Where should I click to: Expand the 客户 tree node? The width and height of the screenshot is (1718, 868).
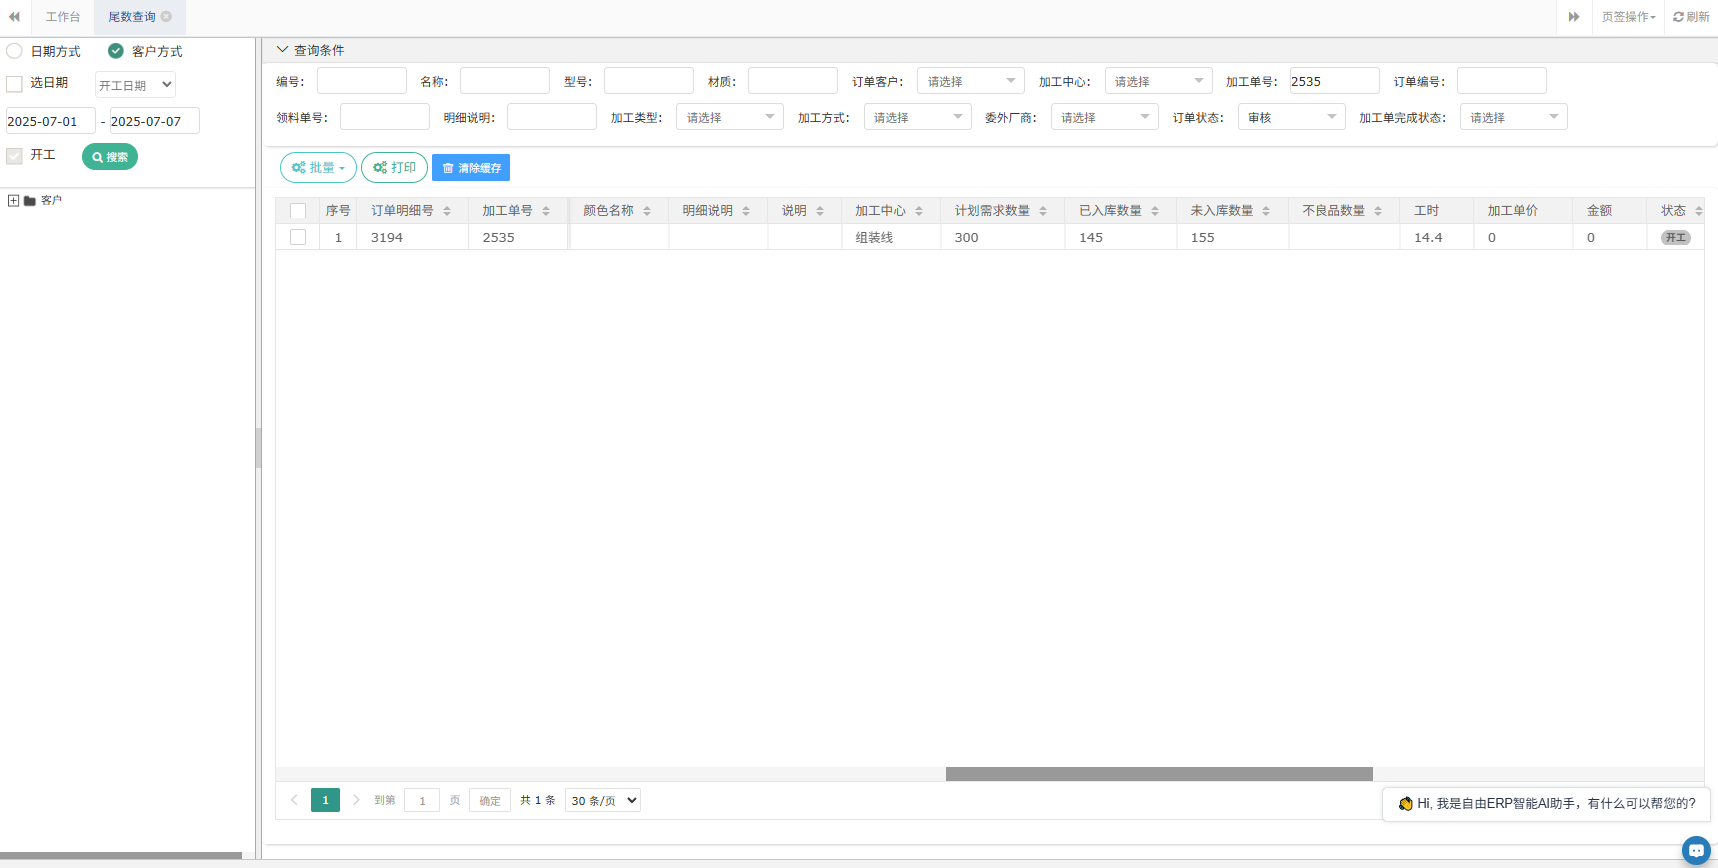pyautogui.click(x=13, y=201)
